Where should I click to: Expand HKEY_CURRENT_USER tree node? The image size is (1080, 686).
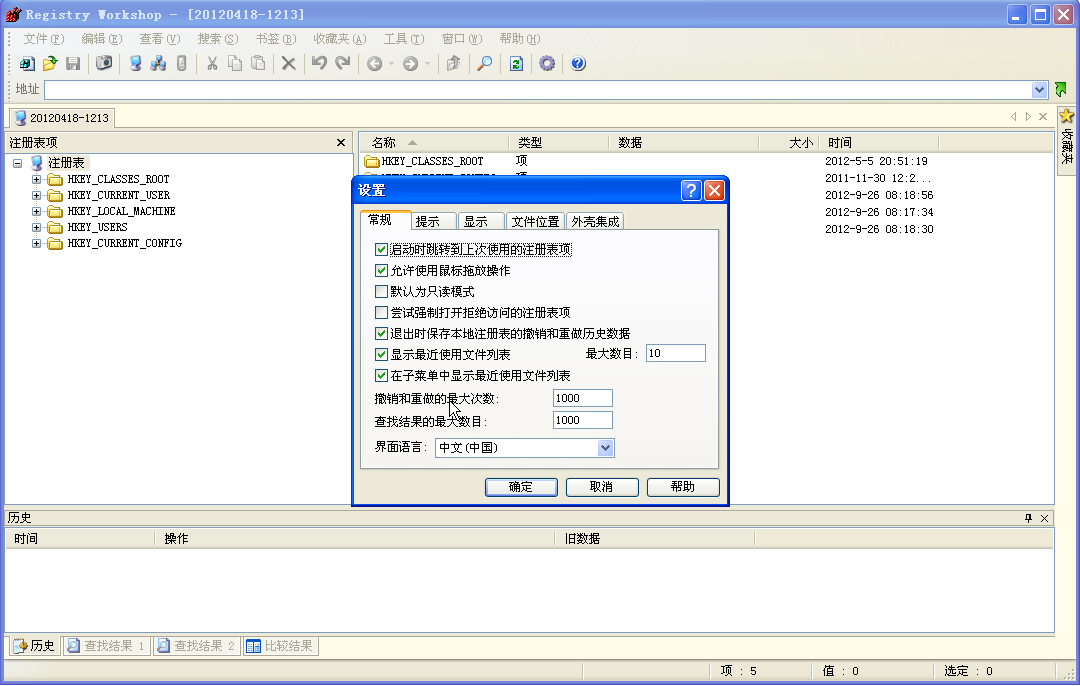click(x=37, y=196)
